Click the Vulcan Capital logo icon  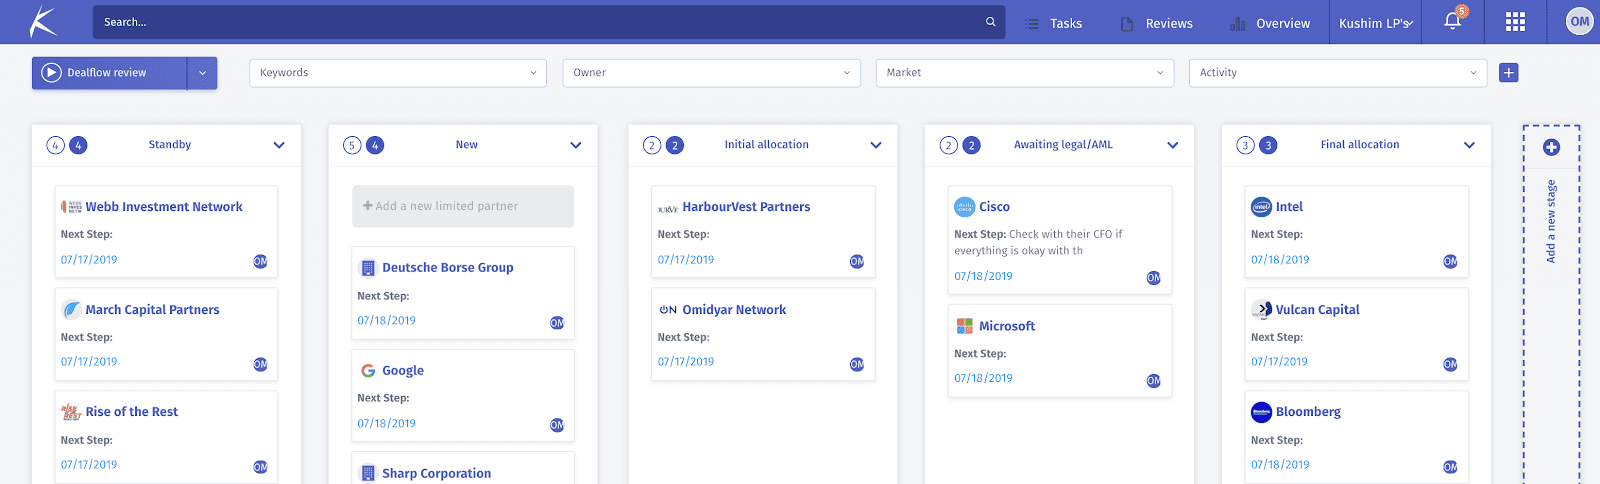[1262, 310]
